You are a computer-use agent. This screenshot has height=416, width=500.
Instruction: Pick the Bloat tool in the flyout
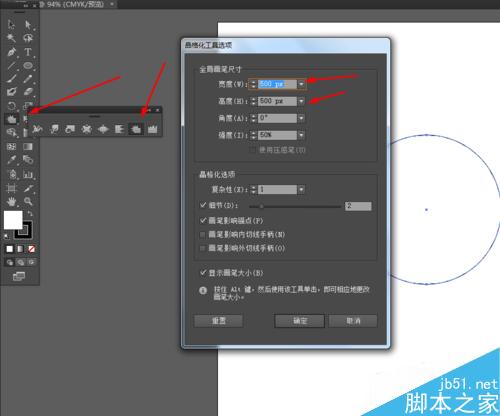click(x=103, y=129)
